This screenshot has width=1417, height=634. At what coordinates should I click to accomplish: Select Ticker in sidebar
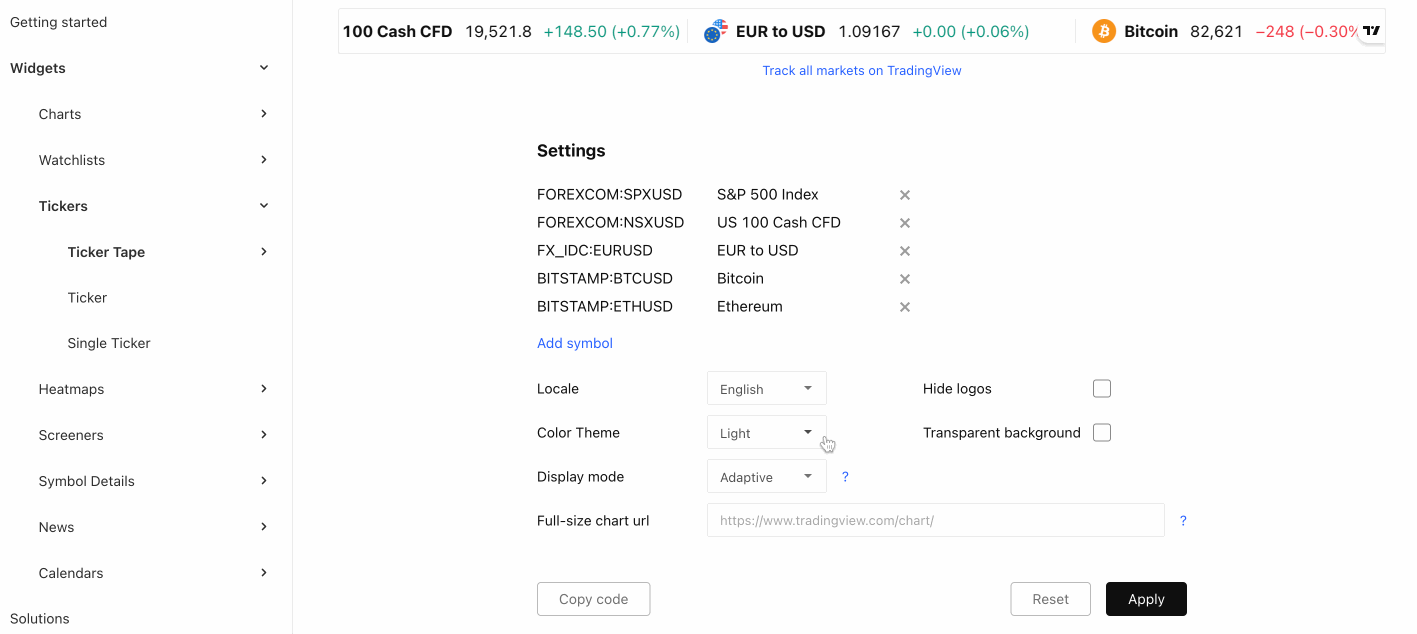(87, 298)
